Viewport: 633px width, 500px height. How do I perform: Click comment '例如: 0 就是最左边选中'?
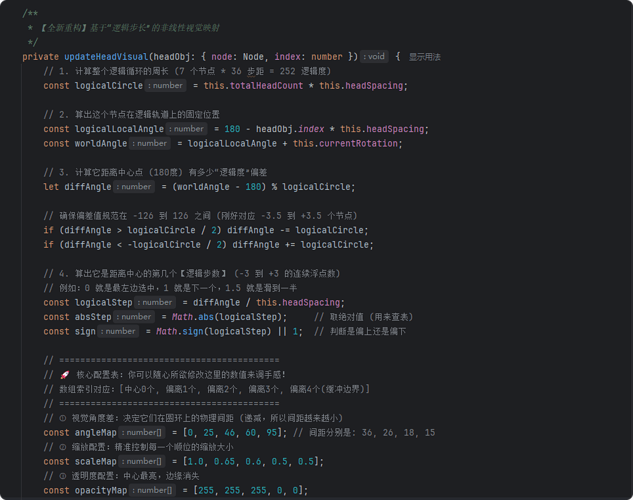pos(170,288)
